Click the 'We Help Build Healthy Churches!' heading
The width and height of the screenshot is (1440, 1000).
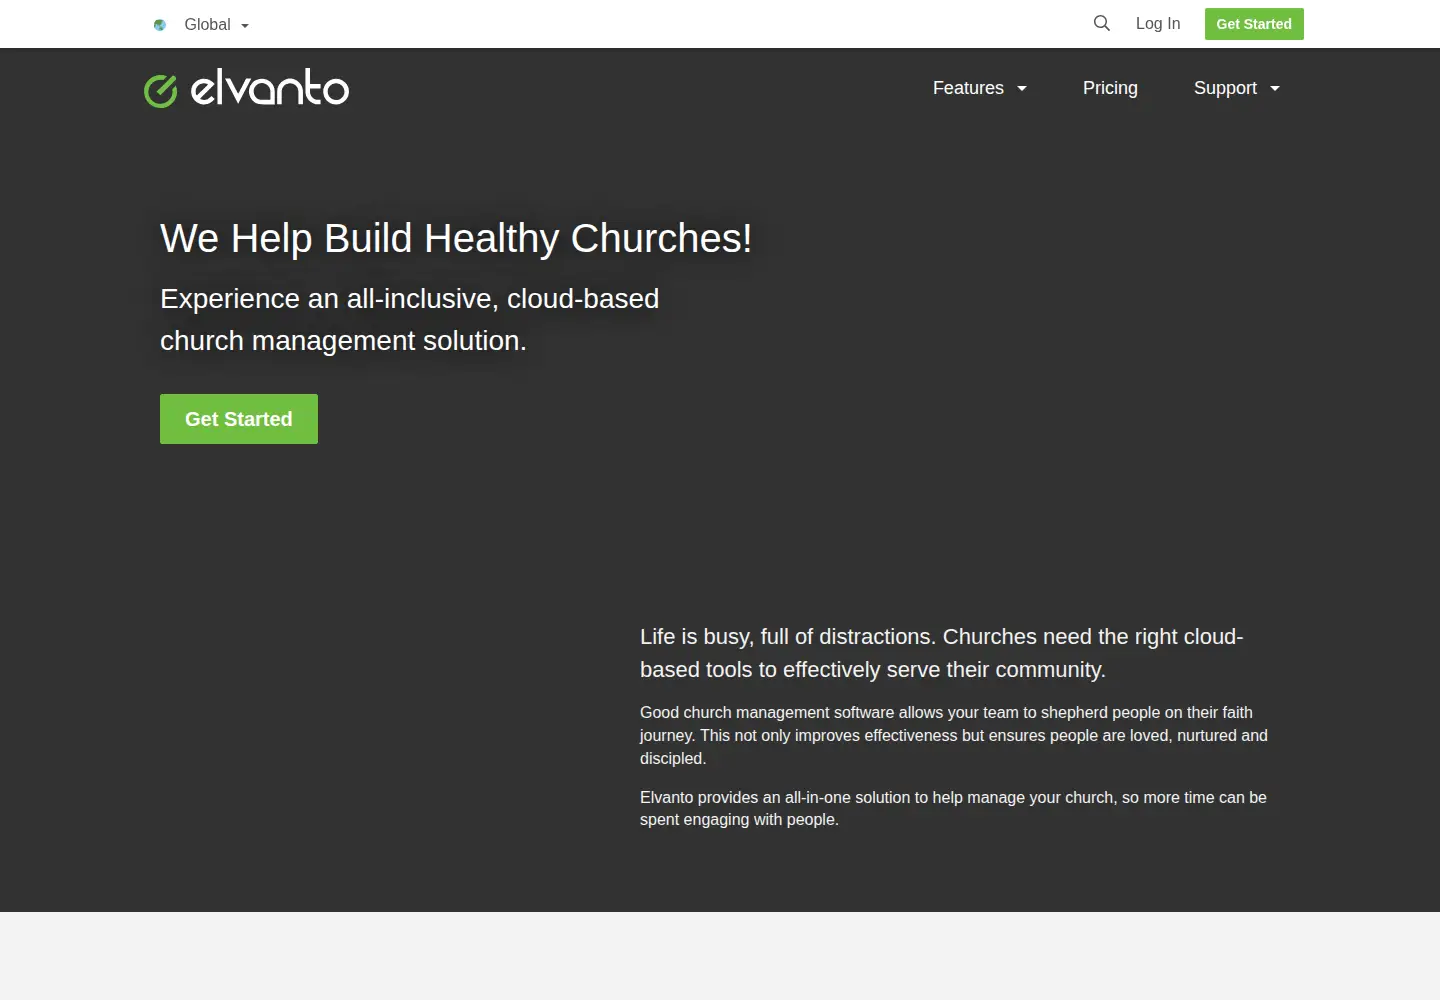tap(456, 239)
